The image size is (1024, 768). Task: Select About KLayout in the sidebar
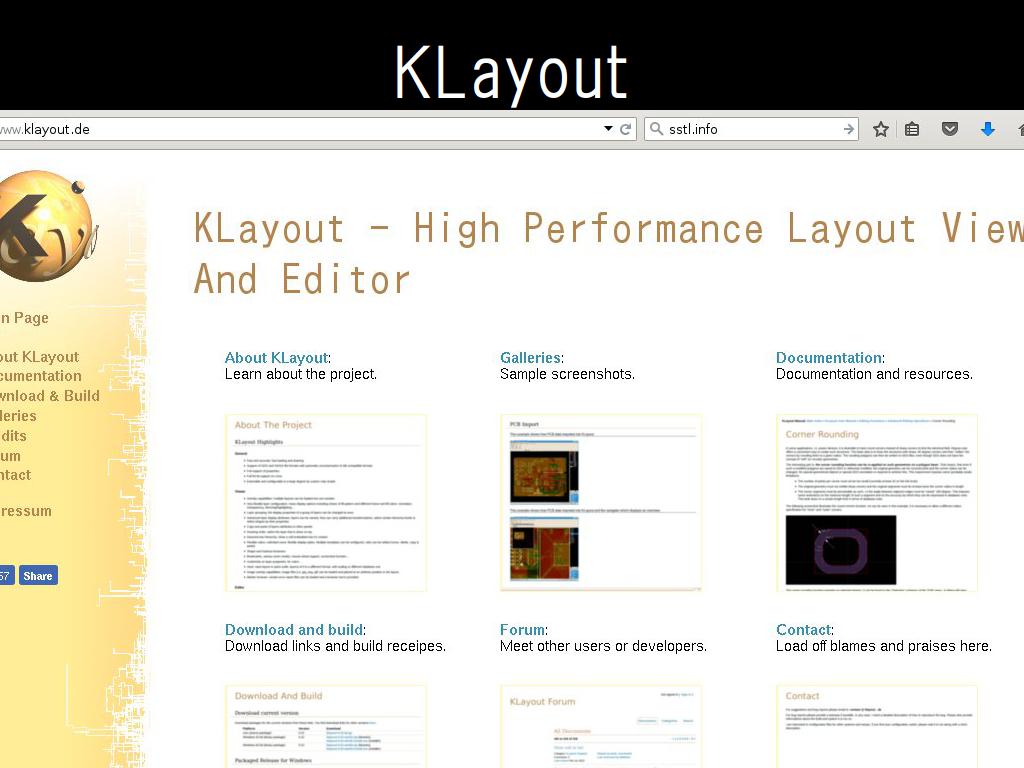39,357
